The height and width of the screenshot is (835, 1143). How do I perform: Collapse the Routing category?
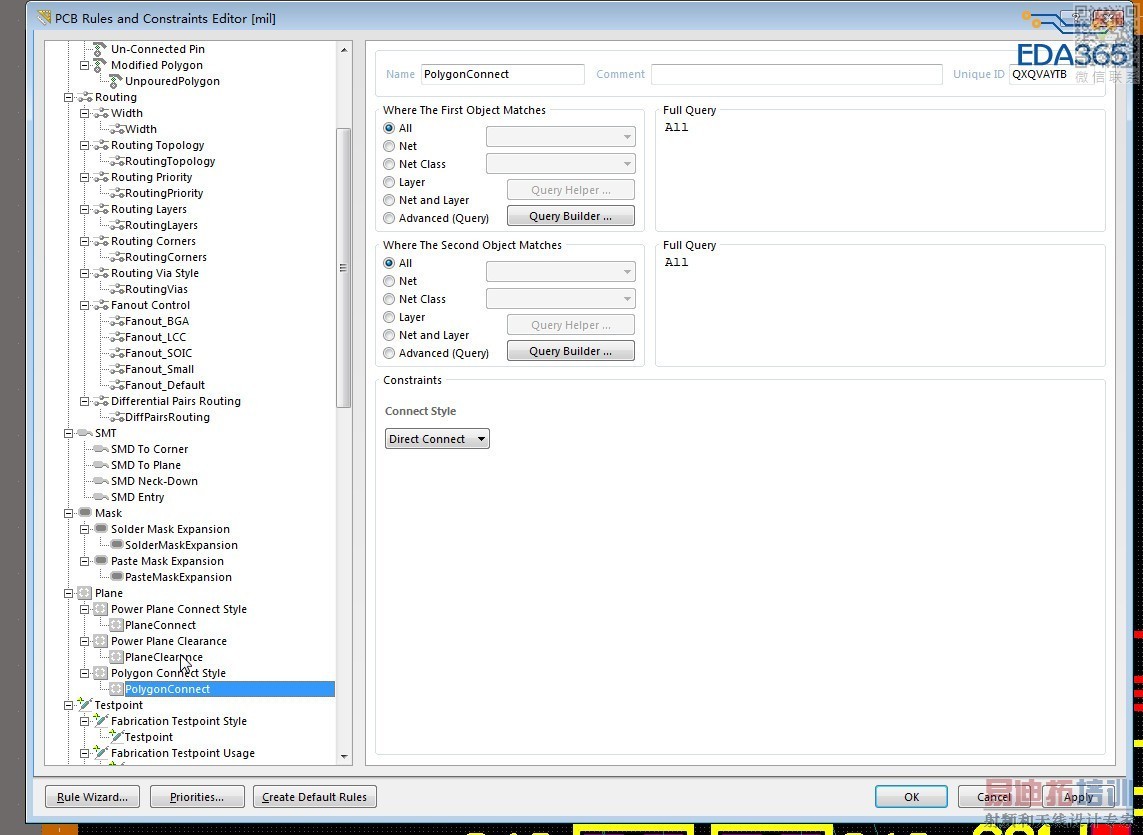[69, 97]
